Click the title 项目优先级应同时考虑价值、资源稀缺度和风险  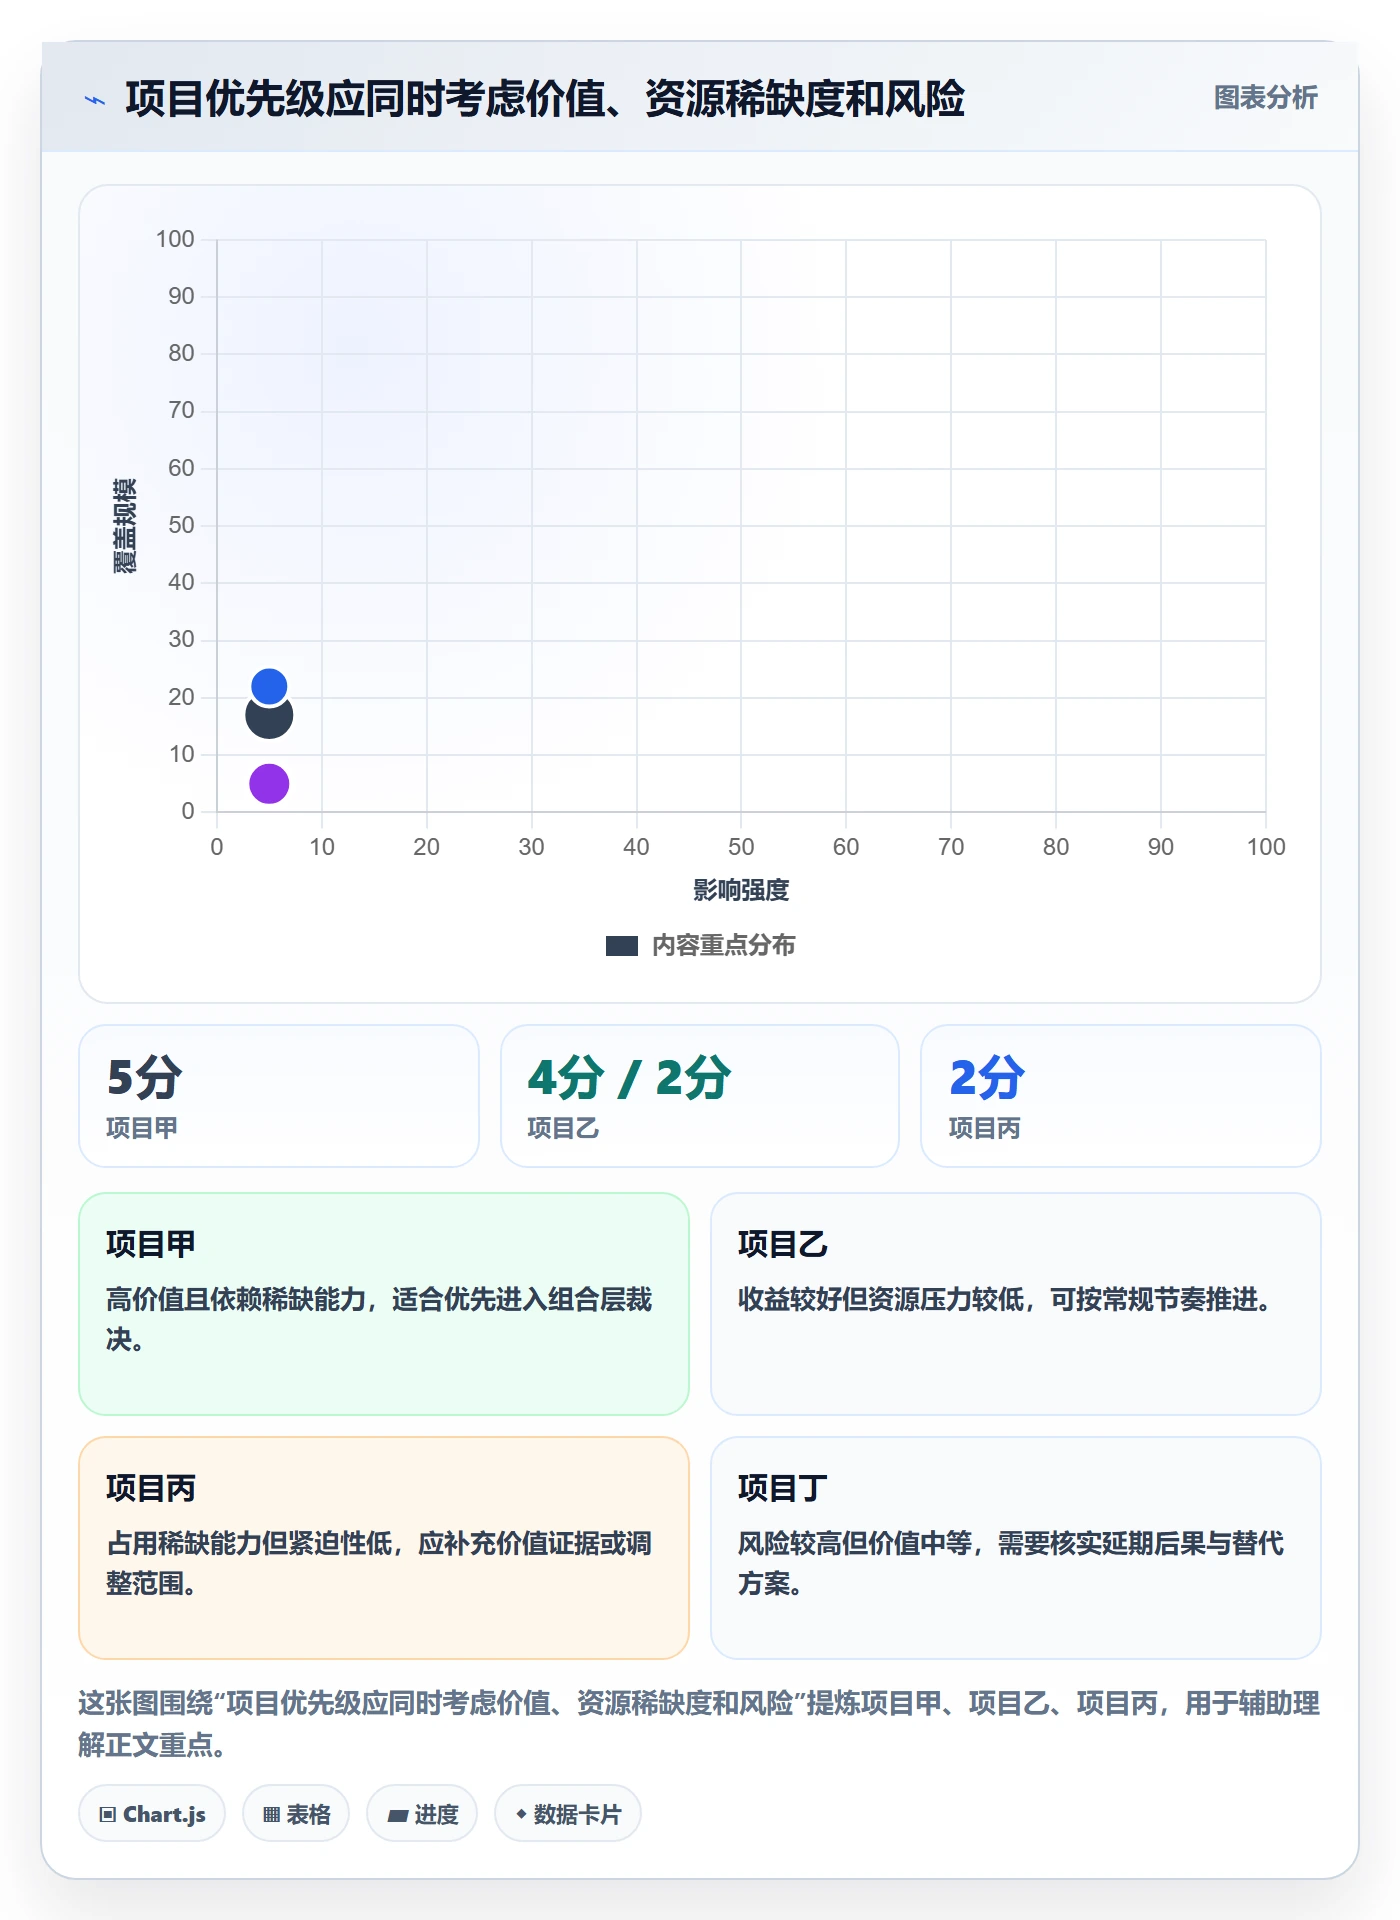[x=545, y=99]
